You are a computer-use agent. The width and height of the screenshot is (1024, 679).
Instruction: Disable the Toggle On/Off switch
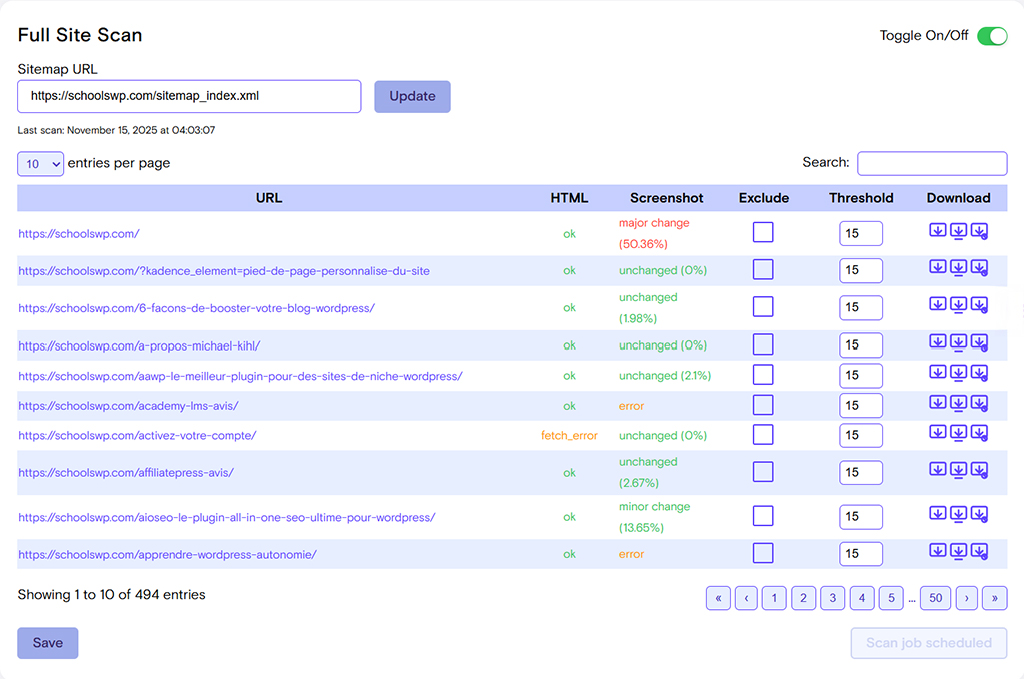click(991, 35)
